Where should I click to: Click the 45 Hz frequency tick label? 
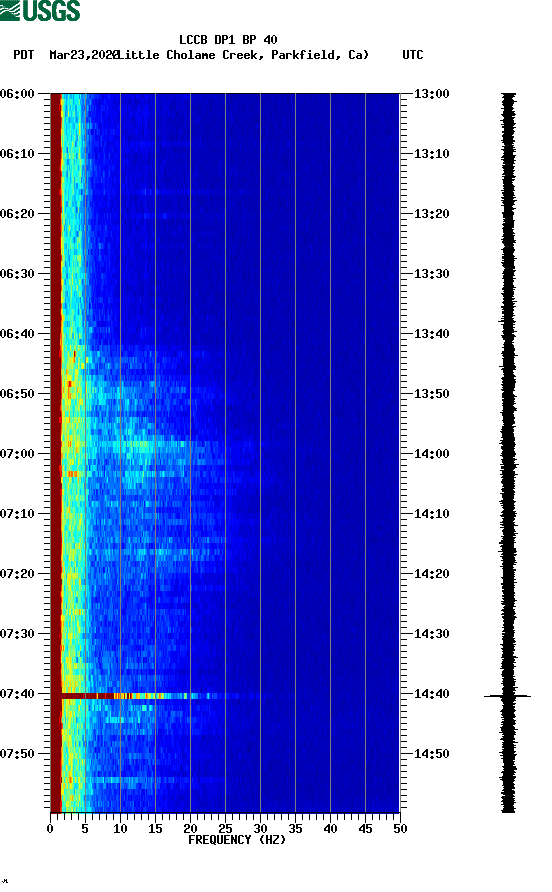(x=365, y=829)
